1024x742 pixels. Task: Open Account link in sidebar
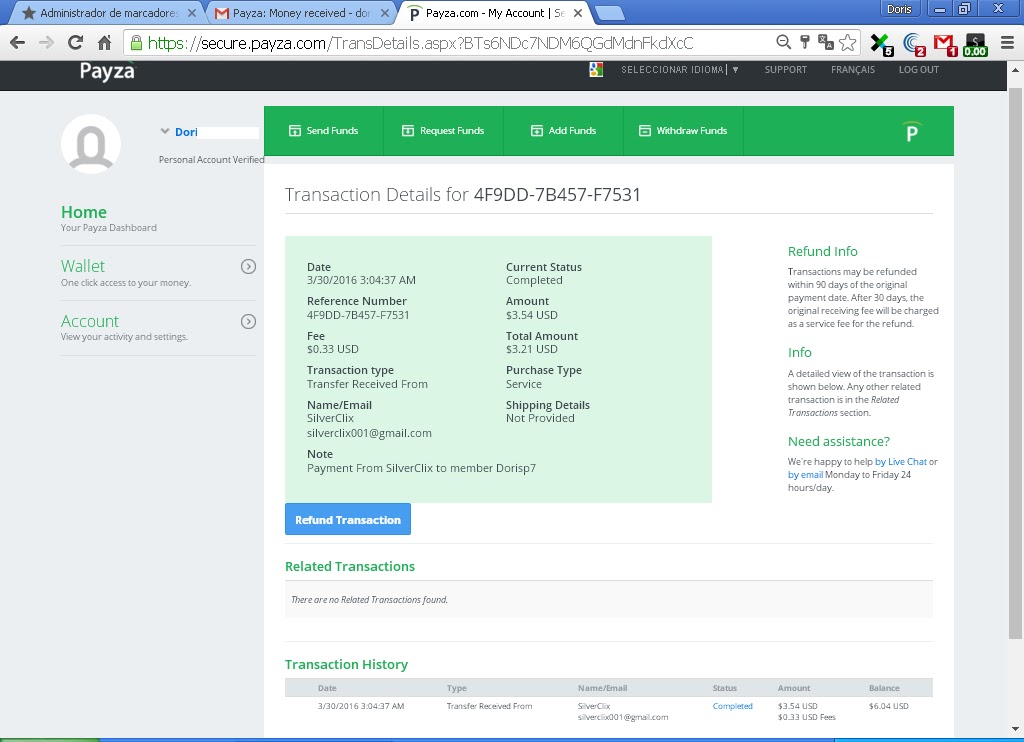pos(89,321)
